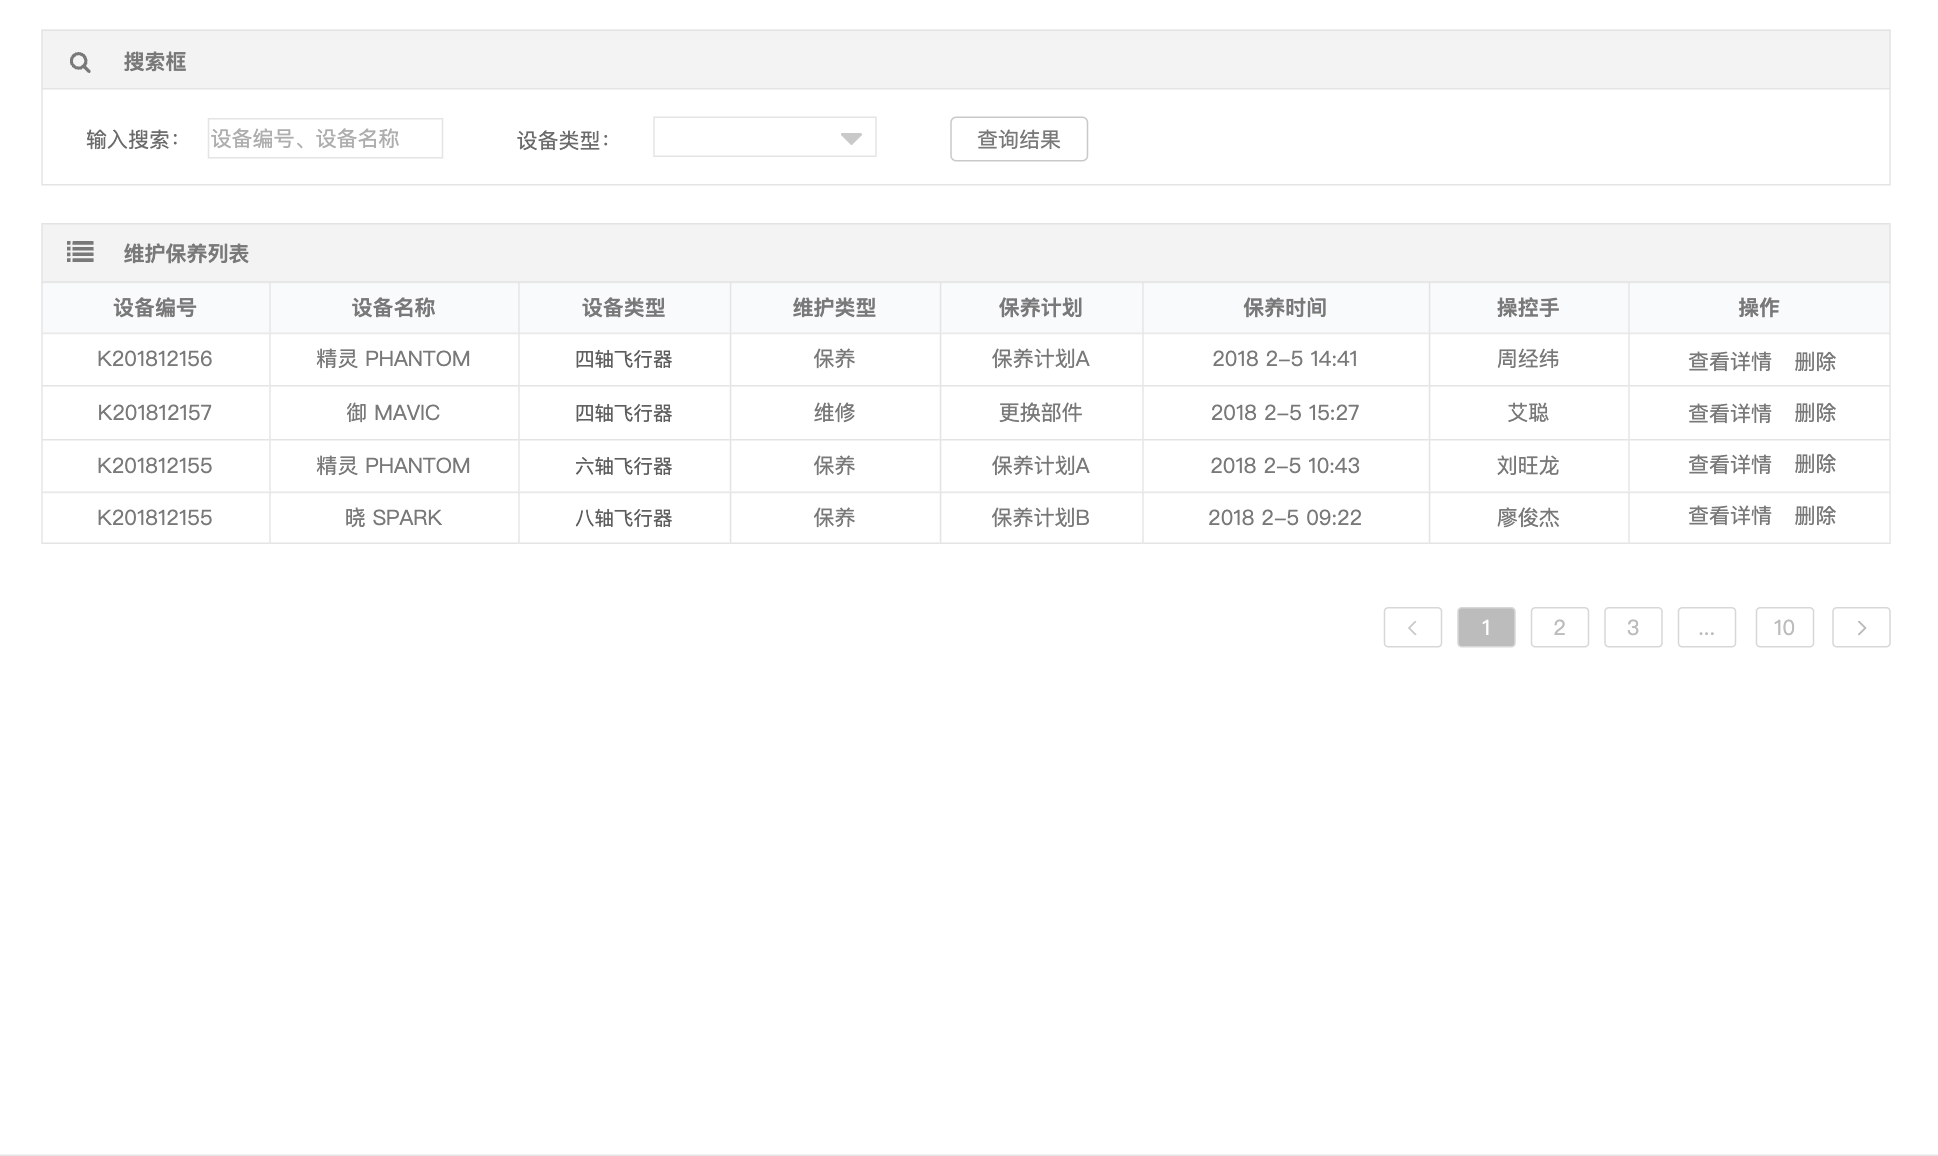This screenshot has height=1156, width=1938.
Task: Go to previous page with left arrow
Action: [1412, 627]
